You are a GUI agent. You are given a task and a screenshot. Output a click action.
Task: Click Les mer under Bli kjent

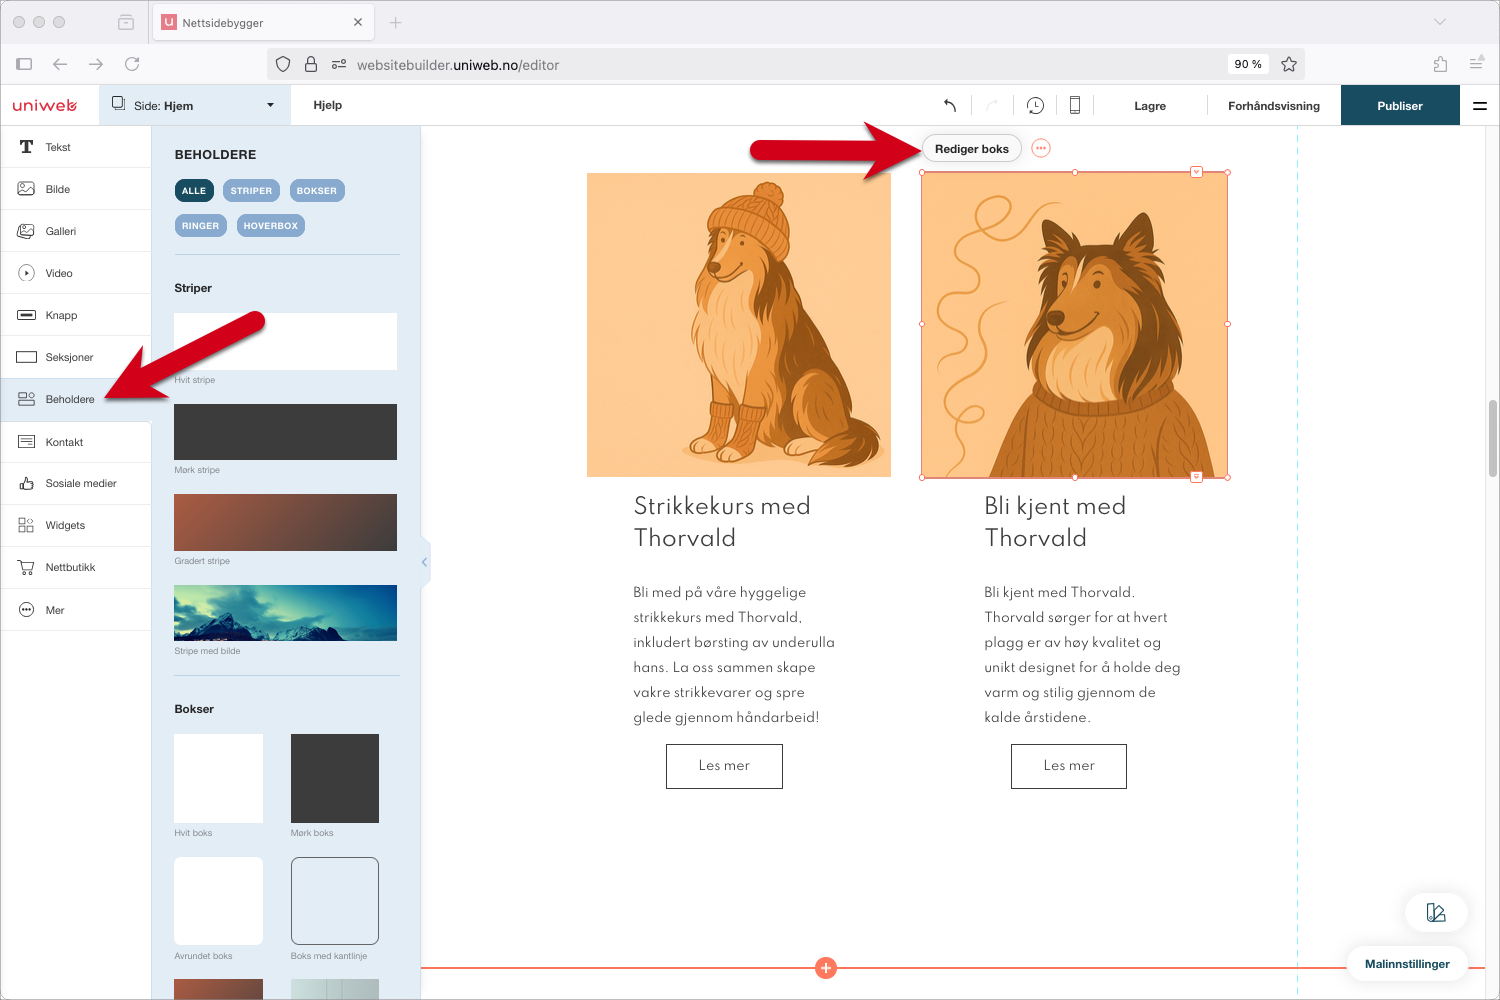(1069, 766)
